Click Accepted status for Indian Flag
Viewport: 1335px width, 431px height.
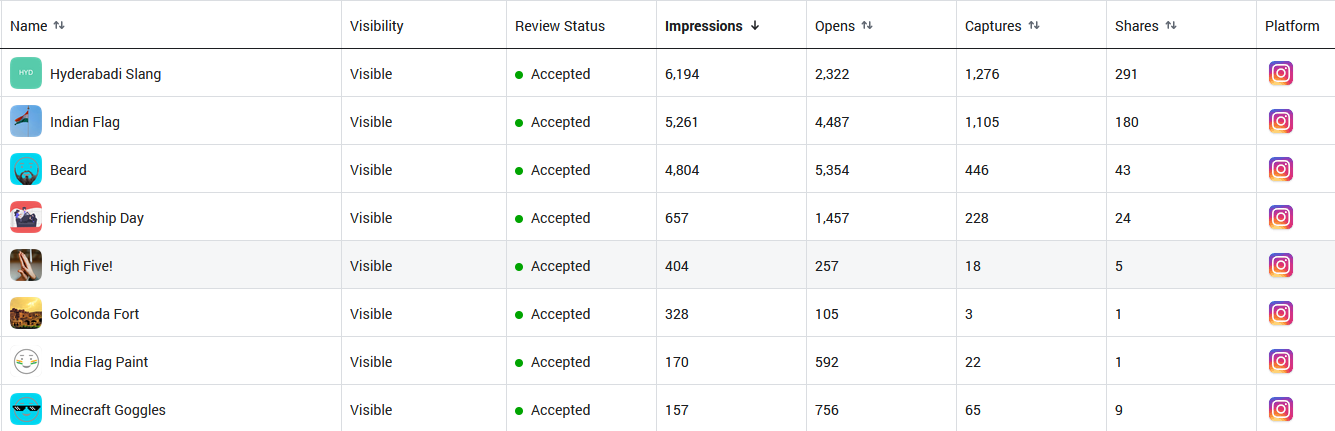(560, 122)
